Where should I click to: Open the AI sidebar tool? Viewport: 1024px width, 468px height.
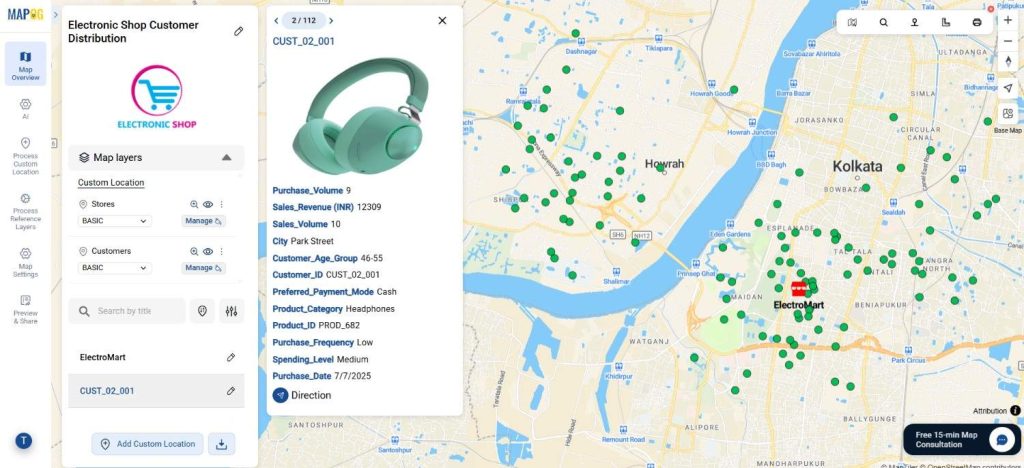25,108
